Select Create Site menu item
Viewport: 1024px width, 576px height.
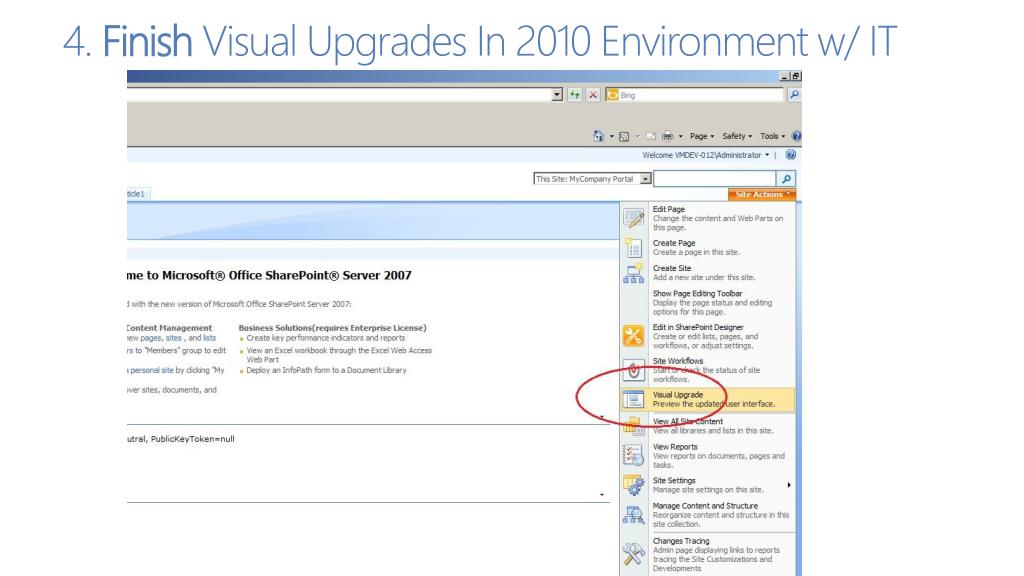click(x=707, y=272)
